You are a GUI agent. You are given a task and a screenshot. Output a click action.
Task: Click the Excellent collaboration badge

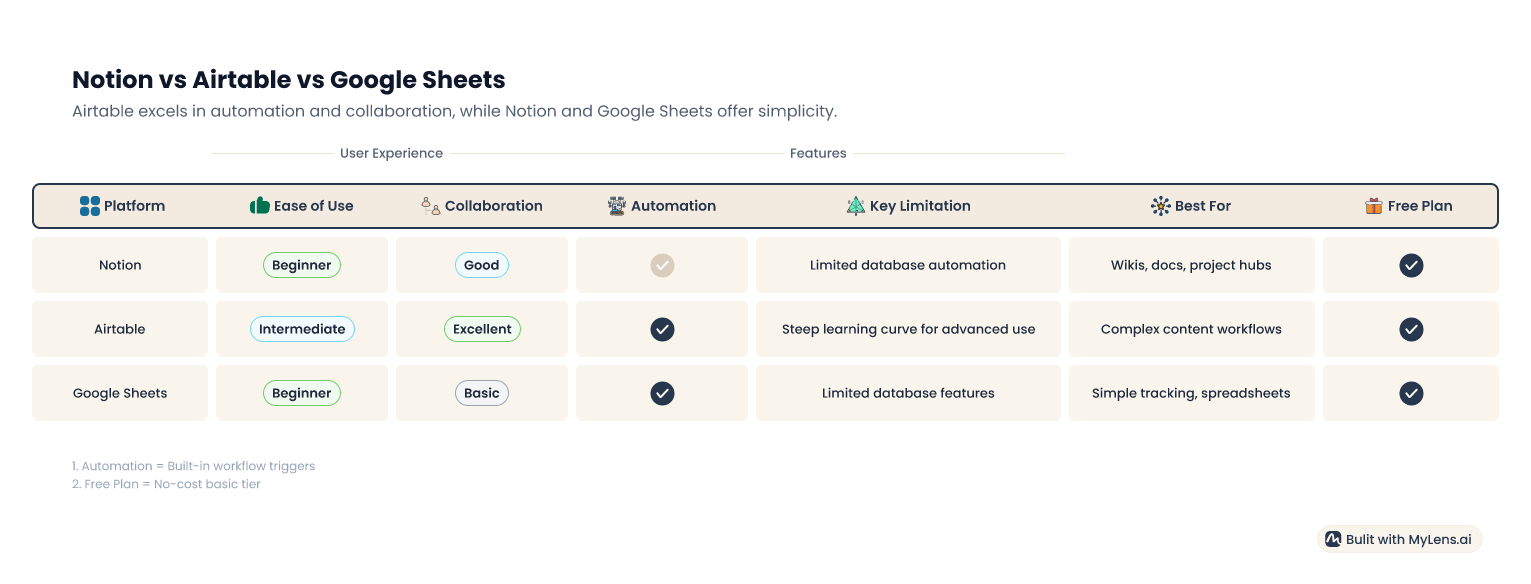click(x=482, y=329)
